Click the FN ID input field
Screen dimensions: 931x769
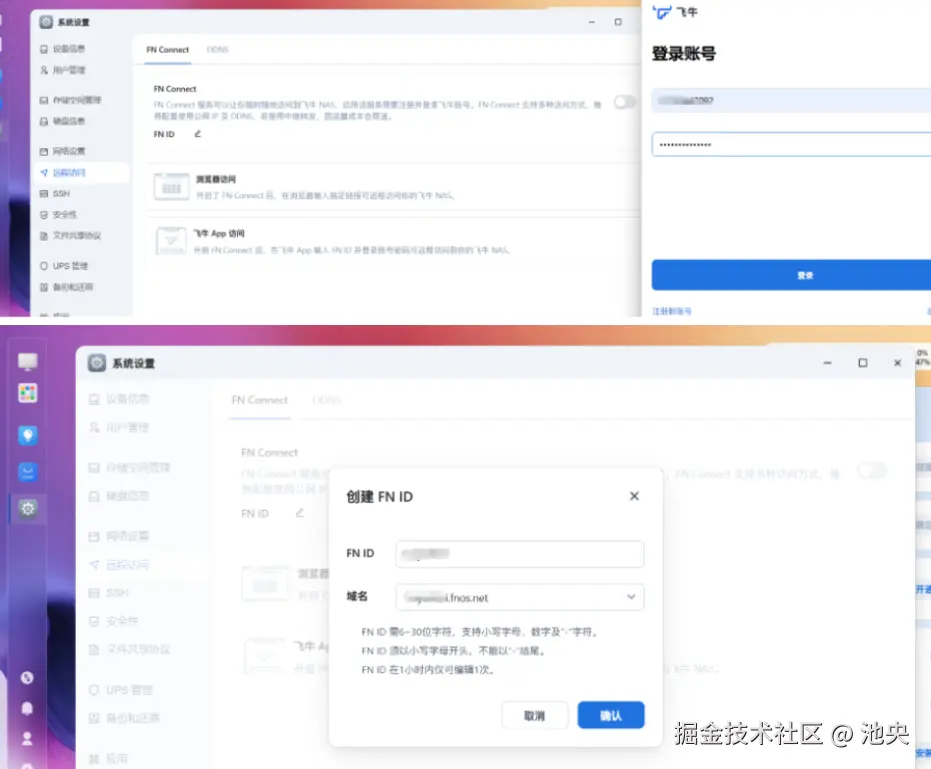pos(519,554)
